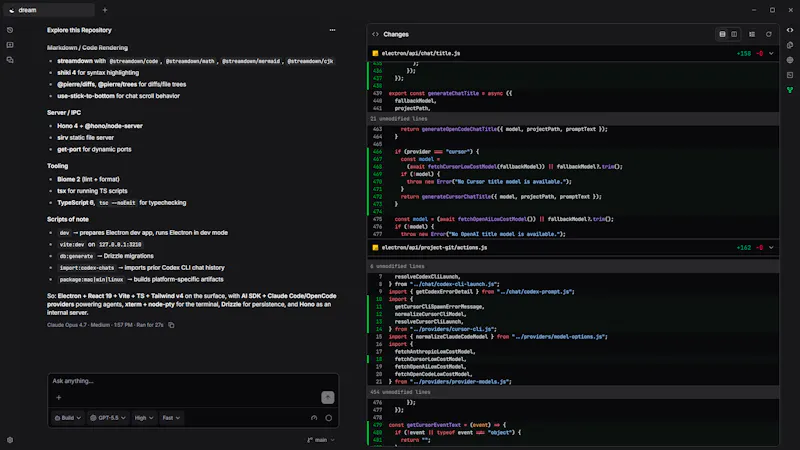Click the @streamdown/mermaid inline code tag

coord(251,61)
